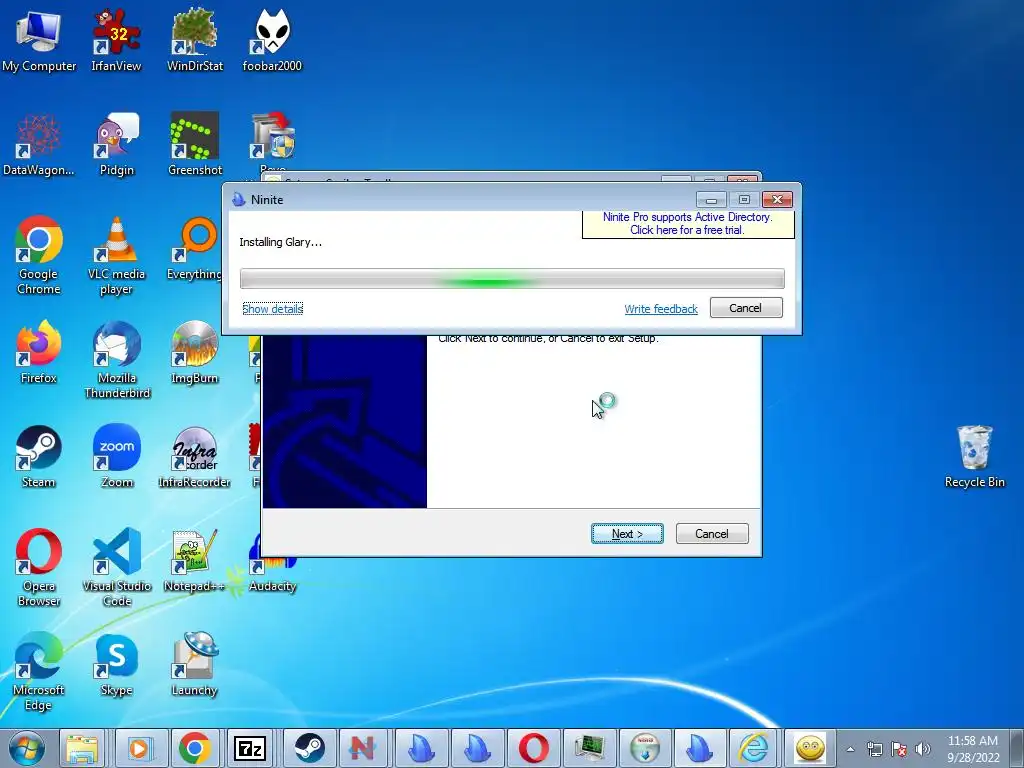This screenshot has width=1024, height=768.
Task: Click the yellow smiley taskbar icon
Action: pos(810,748)
